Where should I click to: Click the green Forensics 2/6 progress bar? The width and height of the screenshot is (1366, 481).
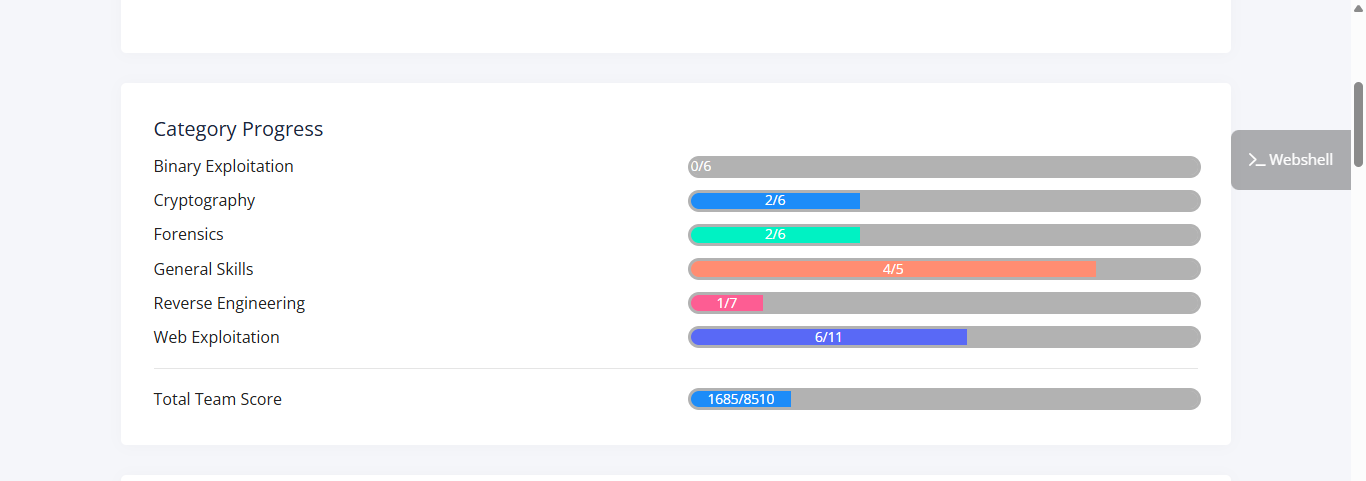[775, 235]
